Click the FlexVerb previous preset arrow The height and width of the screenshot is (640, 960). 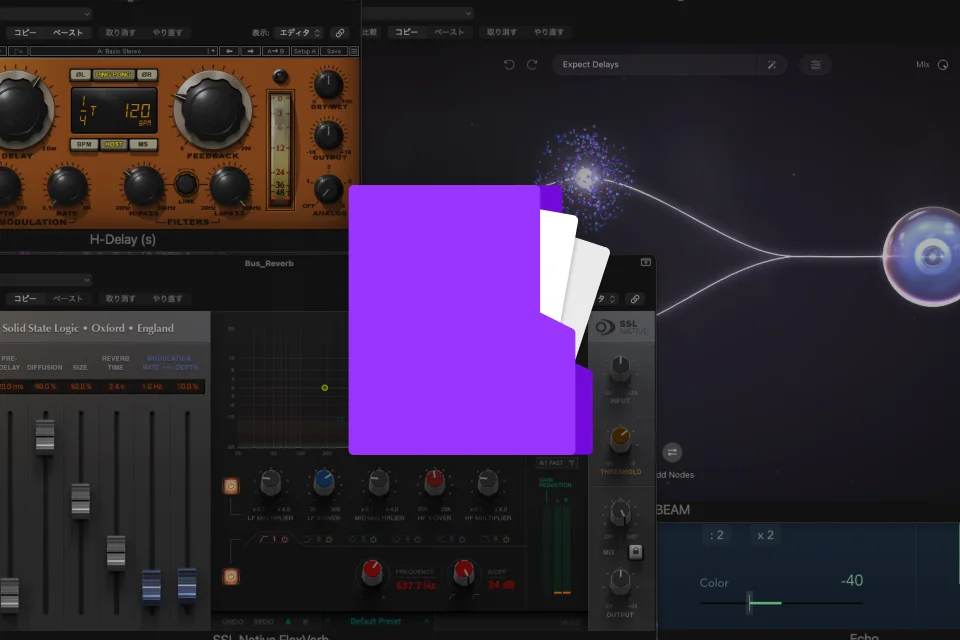pyautogui.click(x=328, y=621)
